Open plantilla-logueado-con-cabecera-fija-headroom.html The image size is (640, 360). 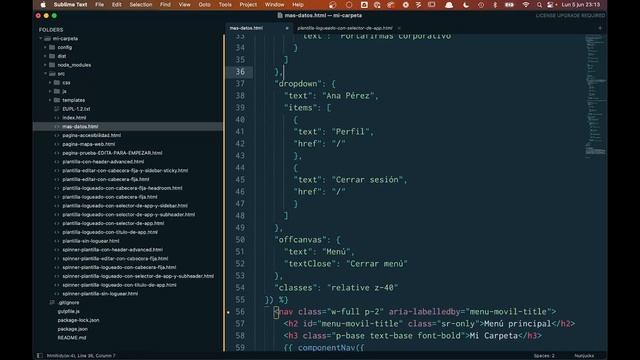[x=122, y=188]
